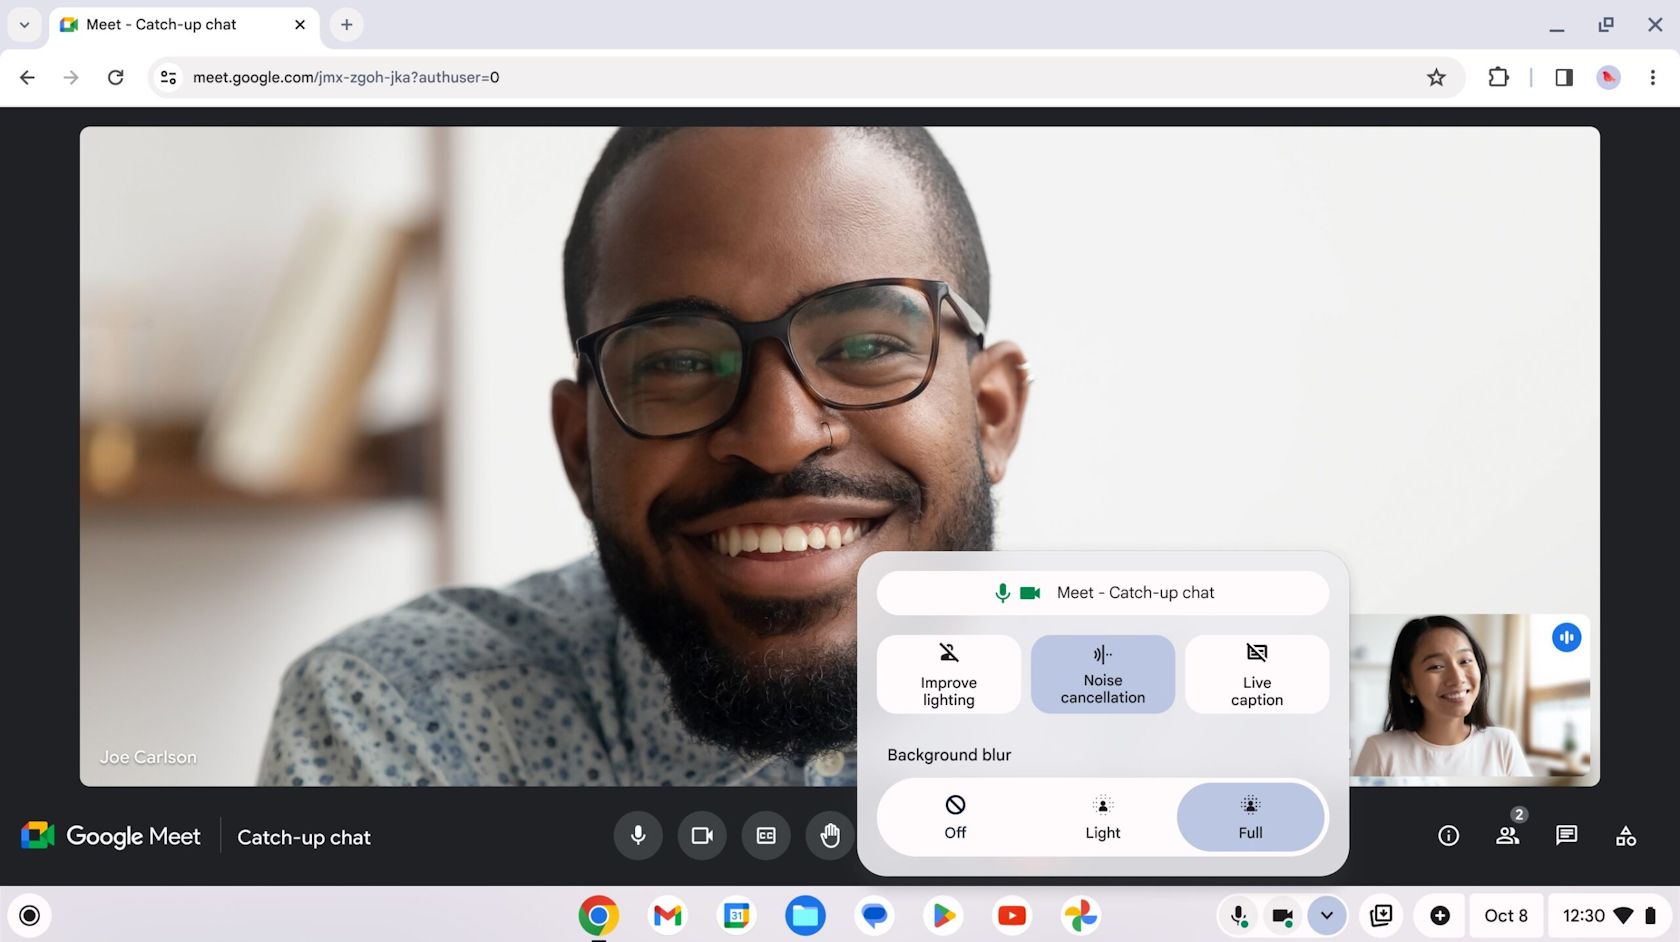Open quick settings from the 12:30 status area

coord(1585,914)
